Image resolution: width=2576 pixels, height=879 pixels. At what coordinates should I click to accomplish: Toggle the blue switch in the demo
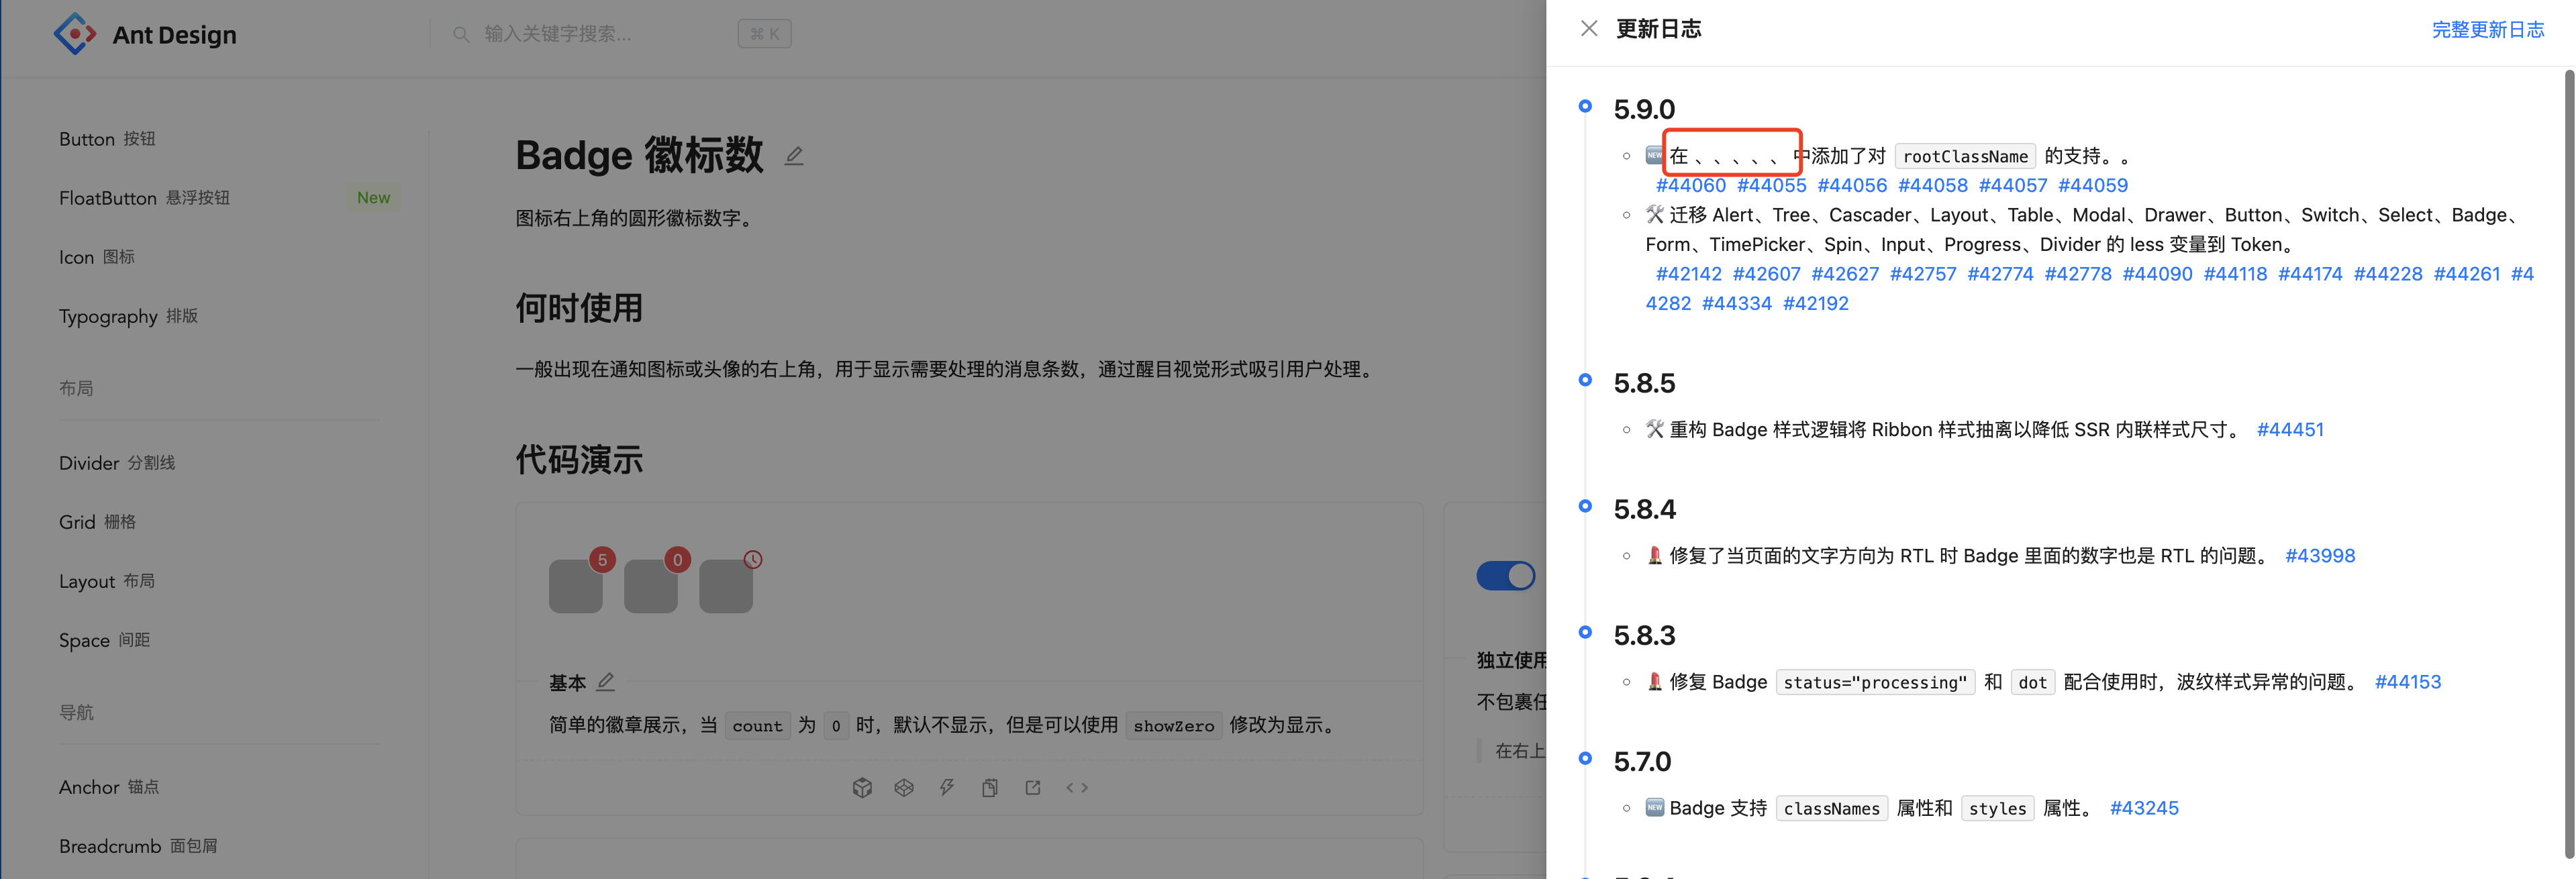(x=1505, y=576)
